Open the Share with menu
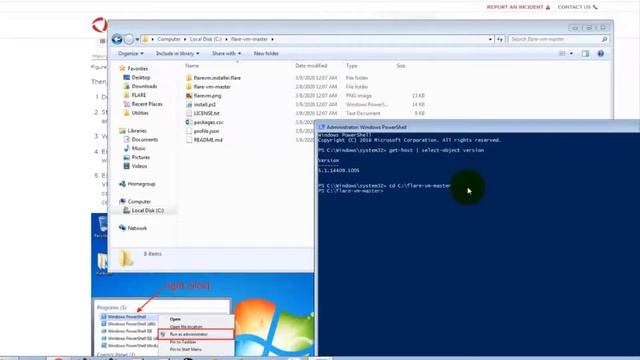Image resolution: width=640 pixels, height=360 pixels. coord(227,53)
